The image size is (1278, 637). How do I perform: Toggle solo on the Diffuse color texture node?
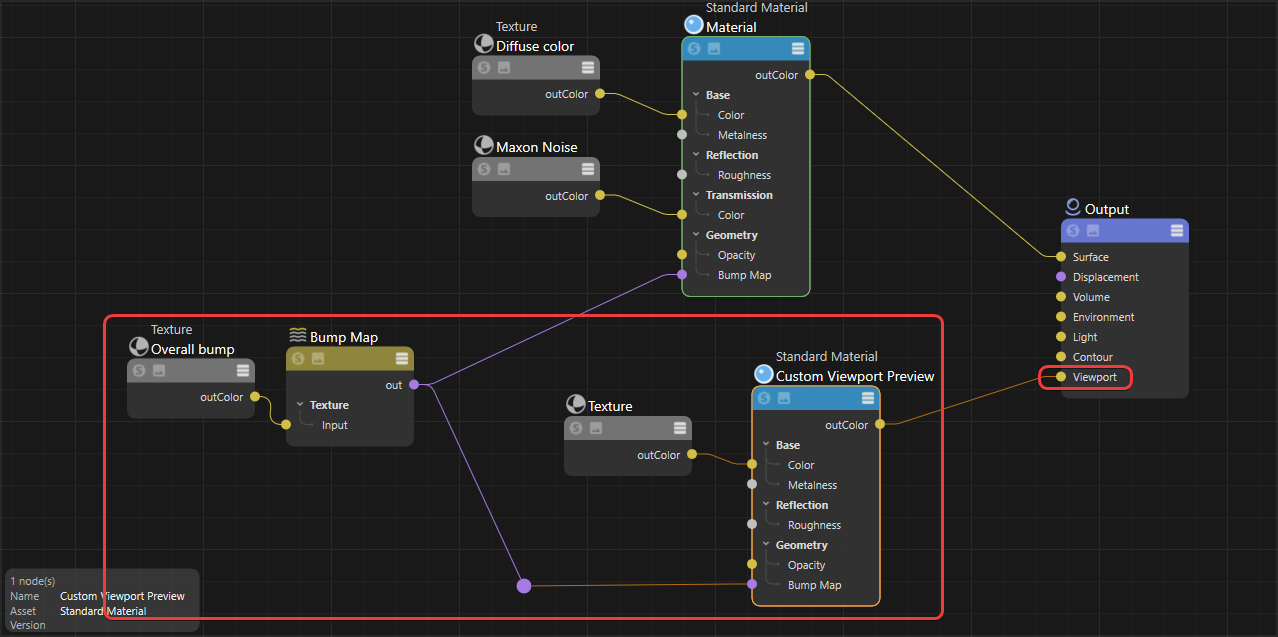coord(484,67)
